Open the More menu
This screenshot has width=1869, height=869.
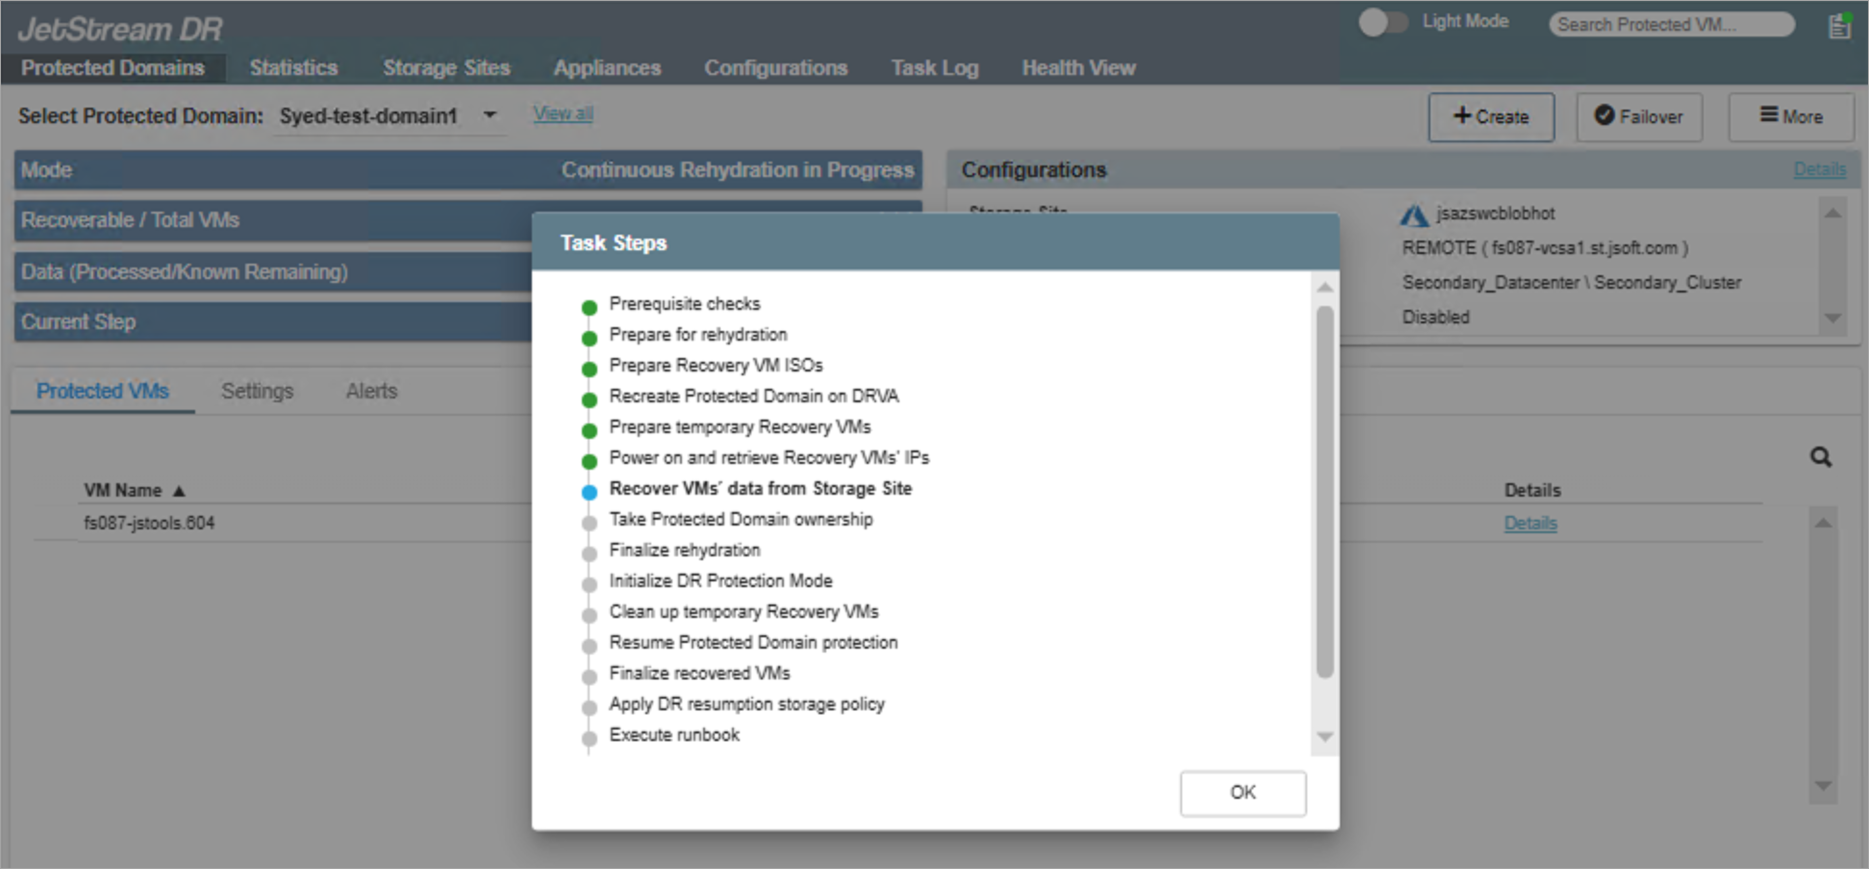pos(1791,117)
